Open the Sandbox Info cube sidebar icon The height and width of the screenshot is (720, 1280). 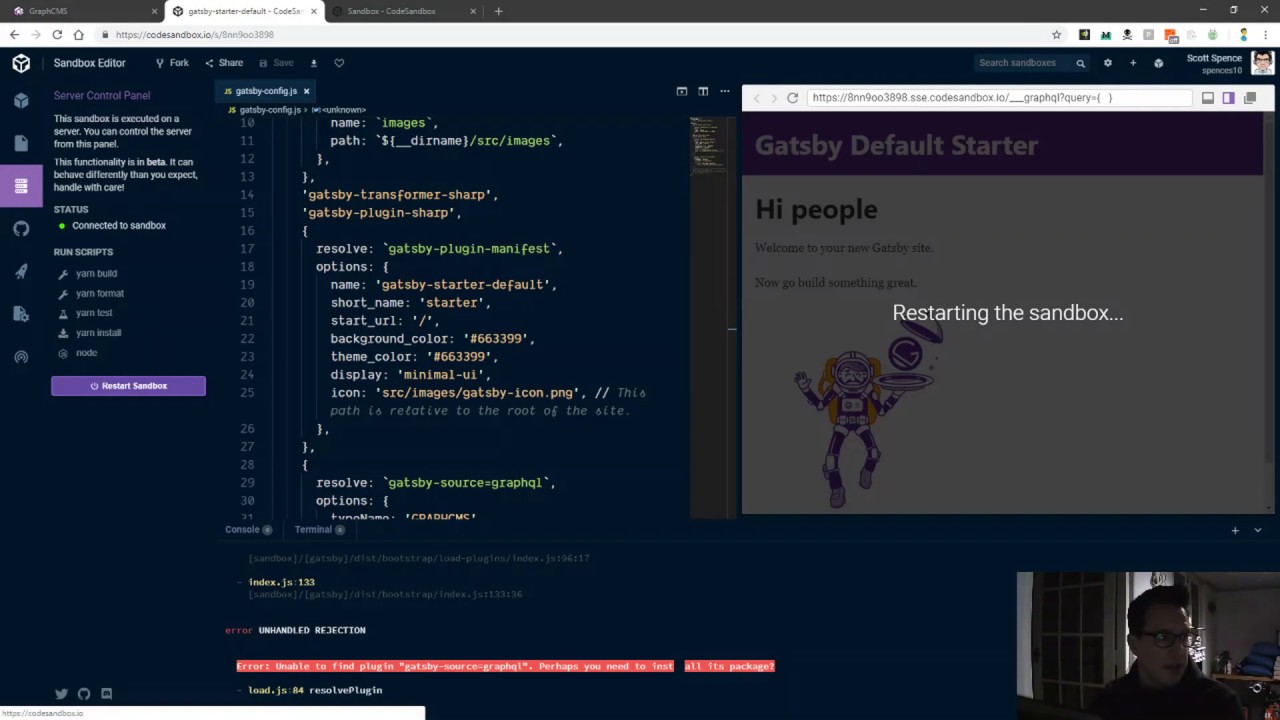click(21, 101)
